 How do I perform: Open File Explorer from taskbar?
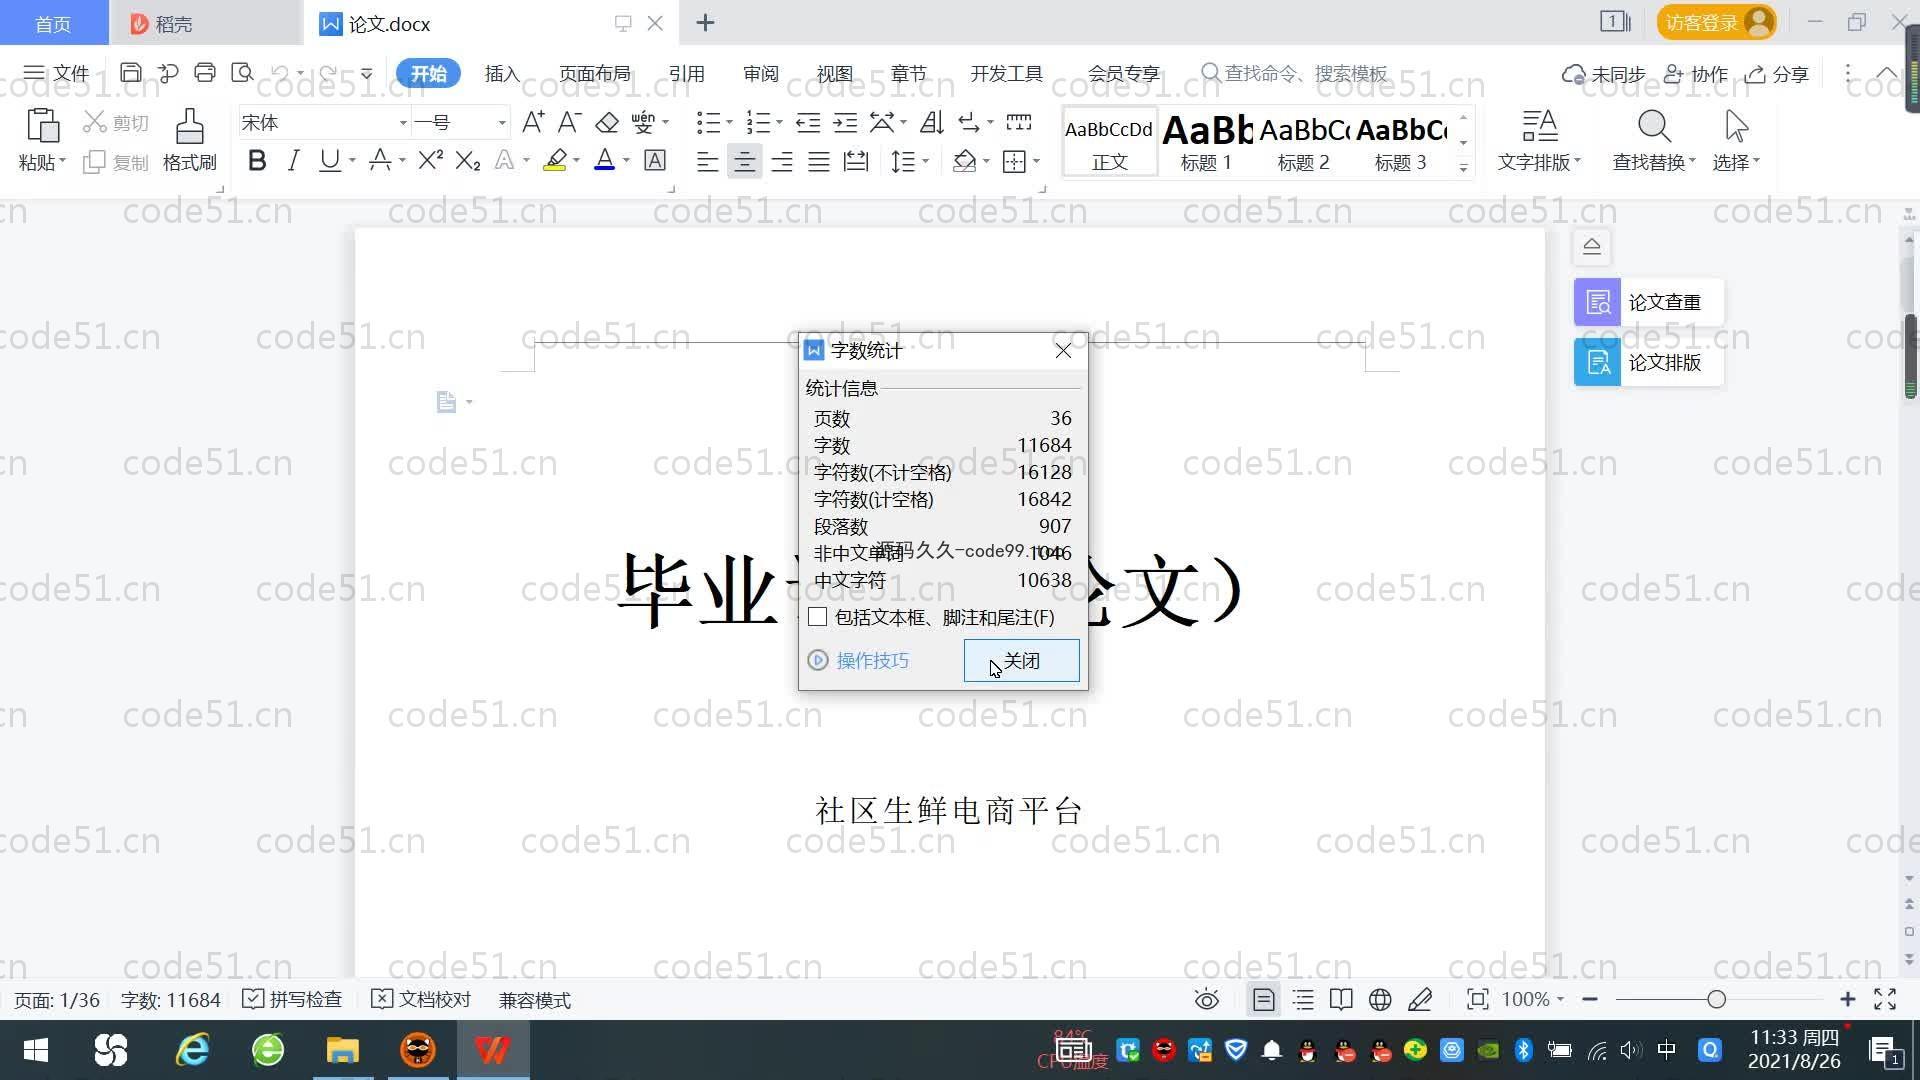tap(342, 1051)
